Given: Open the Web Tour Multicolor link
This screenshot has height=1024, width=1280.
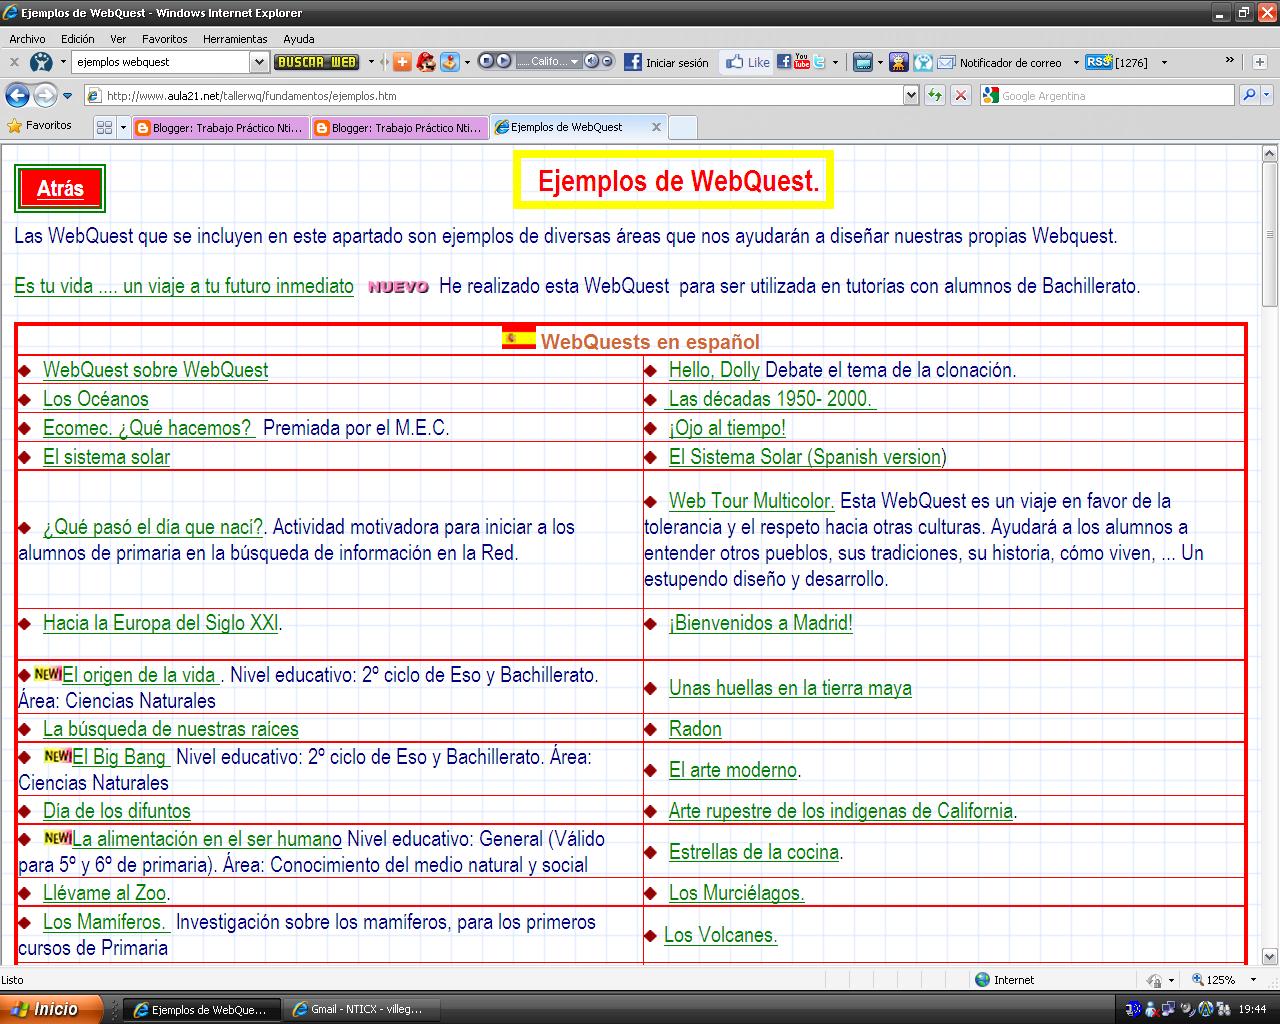Looking at the screenshot, I should [x=751, y=501].
